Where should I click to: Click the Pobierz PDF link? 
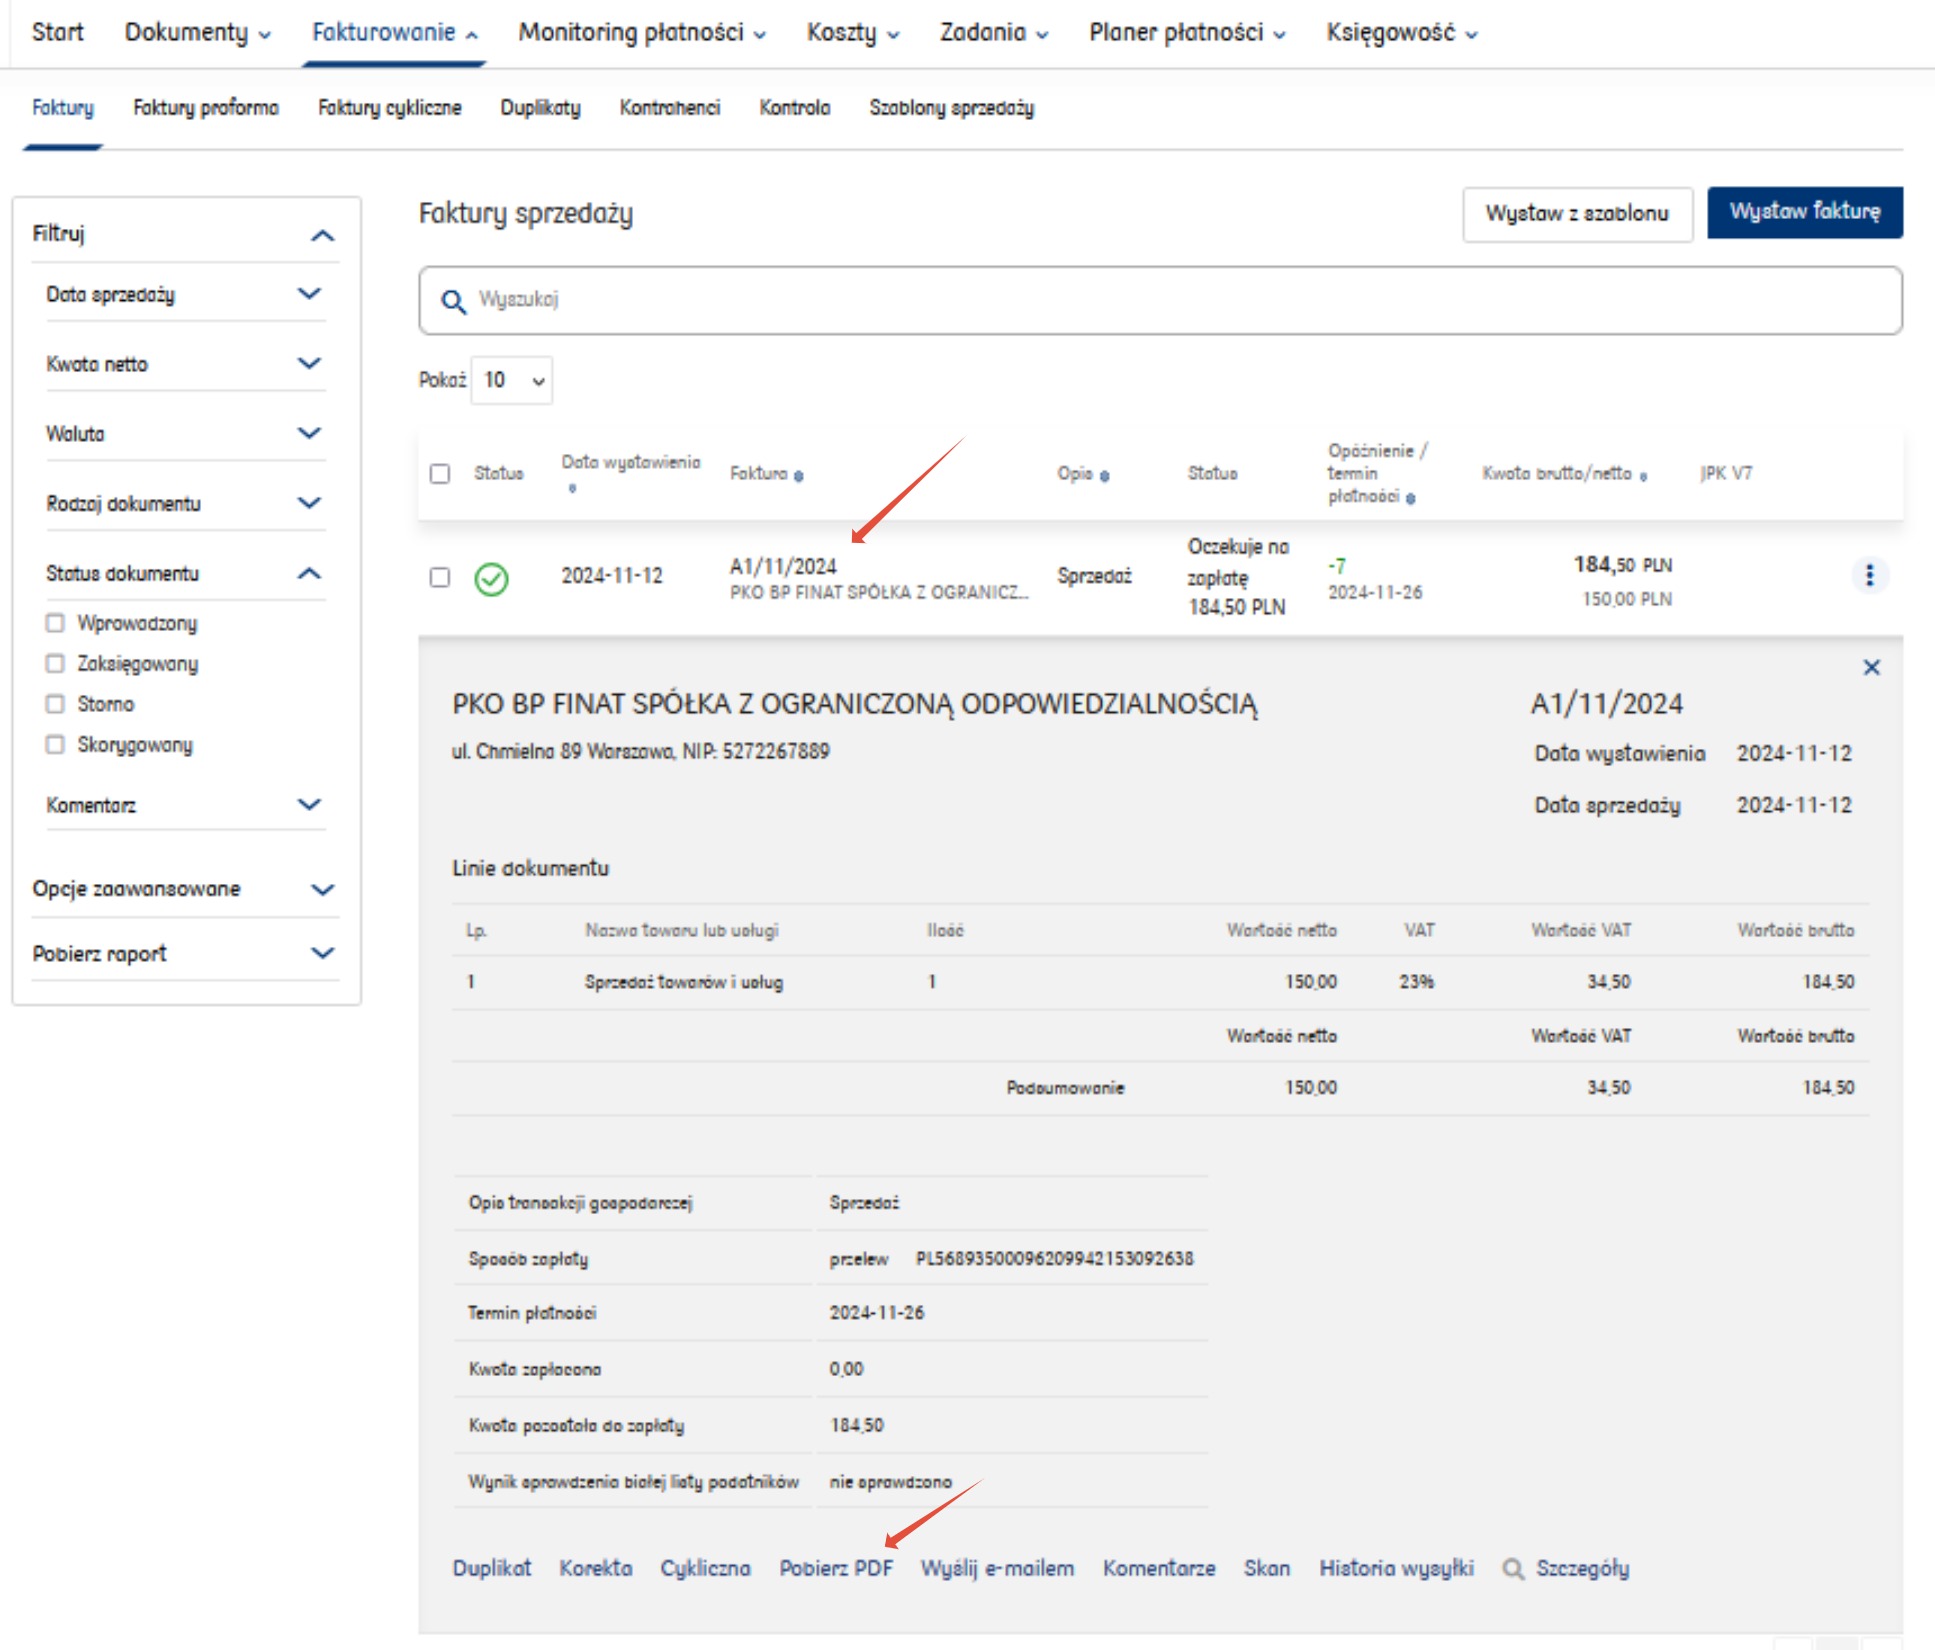(x=836, y=1568)
